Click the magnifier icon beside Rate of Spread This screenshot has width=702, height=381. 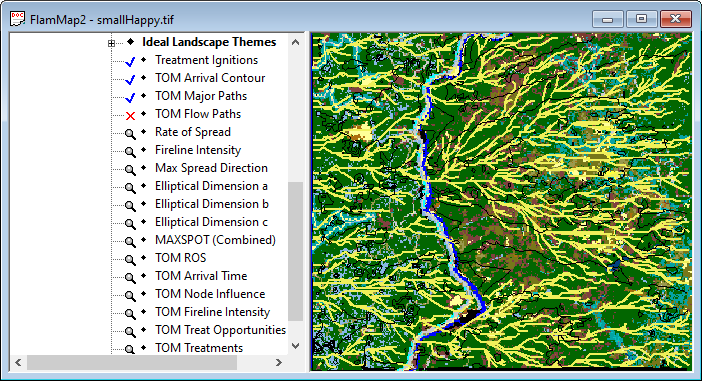130,133
